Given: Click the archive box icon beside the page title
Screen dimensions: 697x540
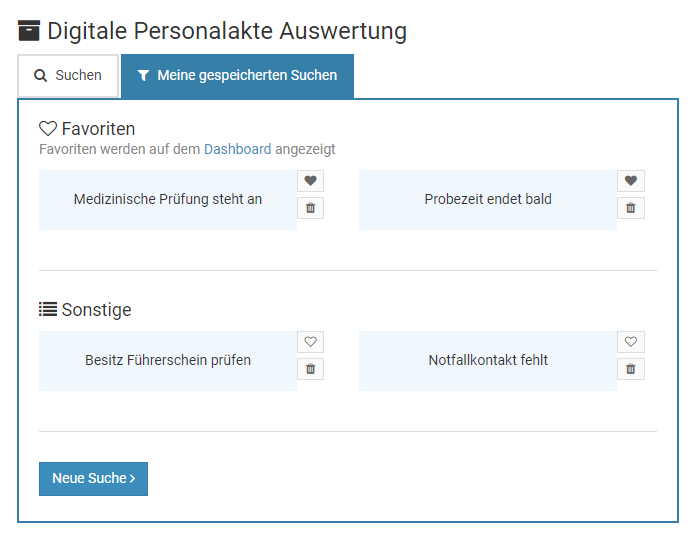Looking at the screenshot, I should (29, 31).
